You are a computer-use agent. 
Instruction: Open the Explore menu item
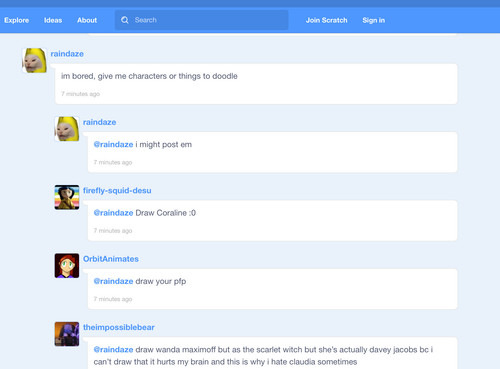[x=16, y=20]
